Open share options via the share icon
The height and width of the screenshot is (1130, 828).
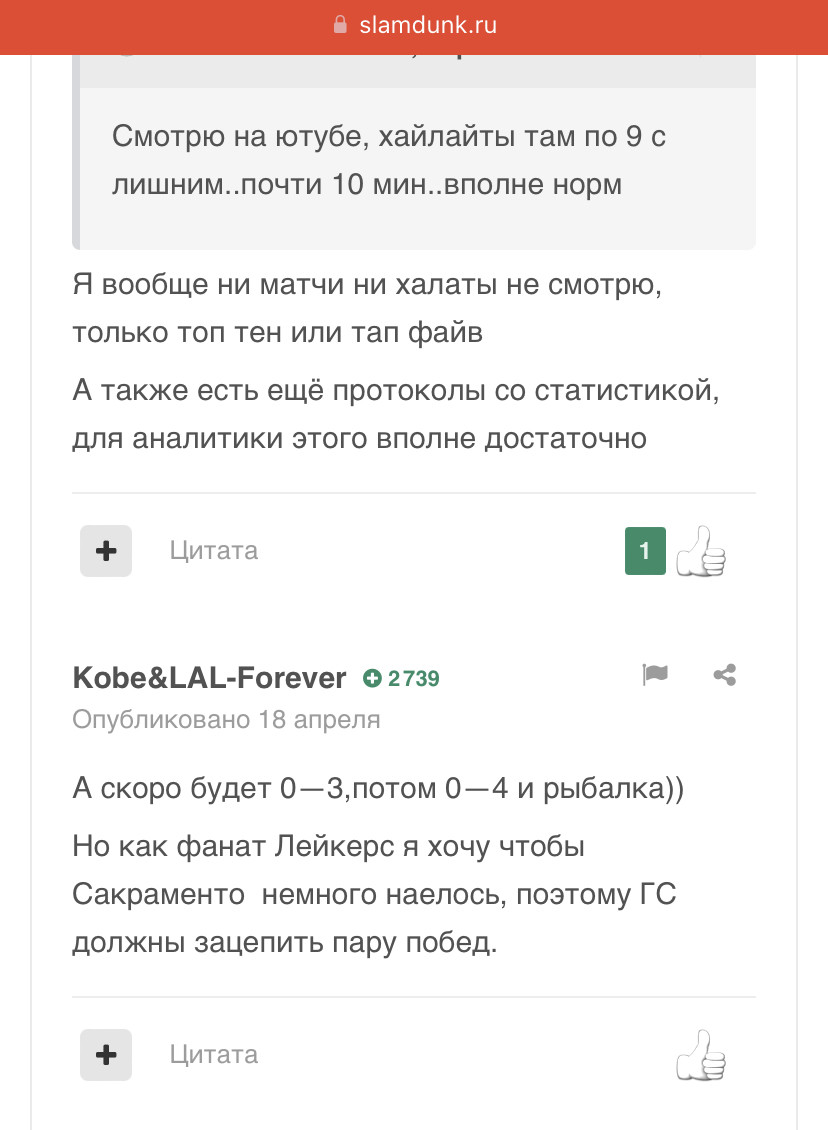(x=724, y=675)
